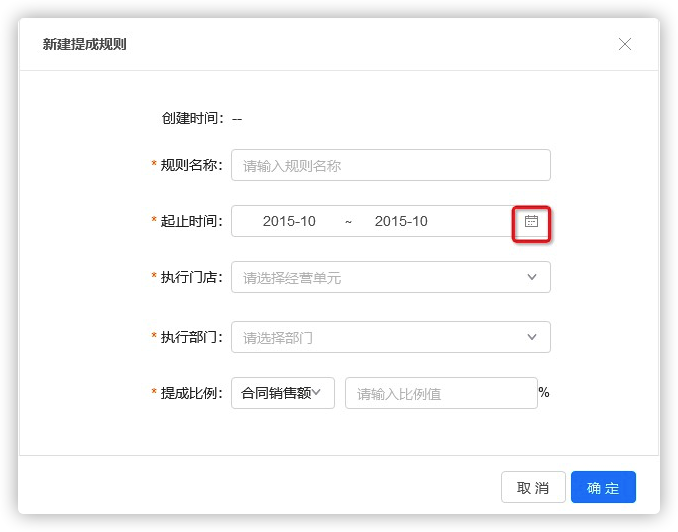Image resolution: width=678 pixels, height=532 pixels.
Task: Expand the 合同销售额 dropdown
Action: pos(283,393)
